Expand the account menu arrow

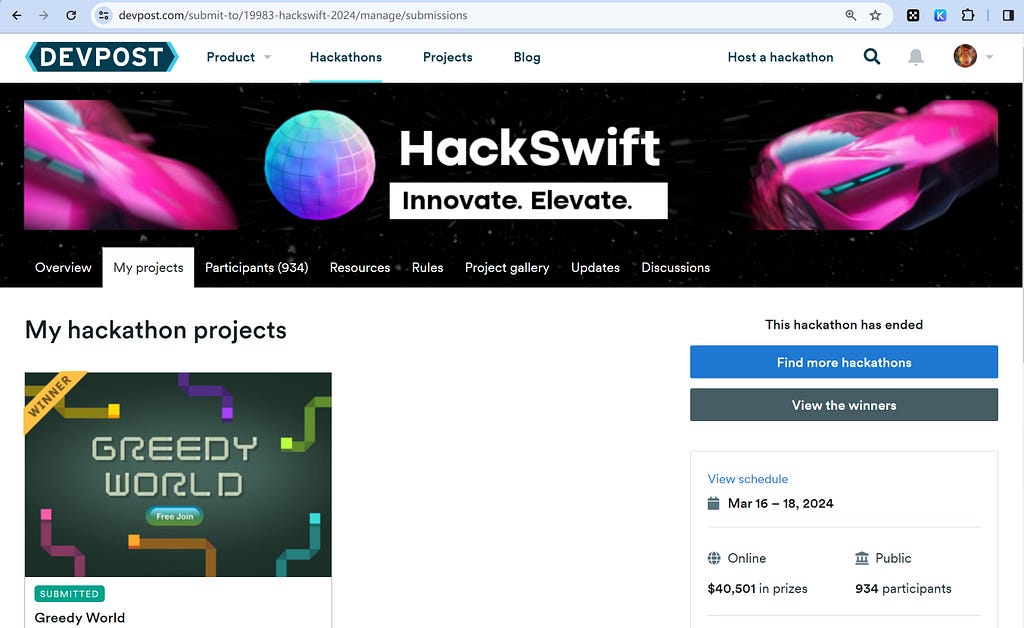pos(989,57)
